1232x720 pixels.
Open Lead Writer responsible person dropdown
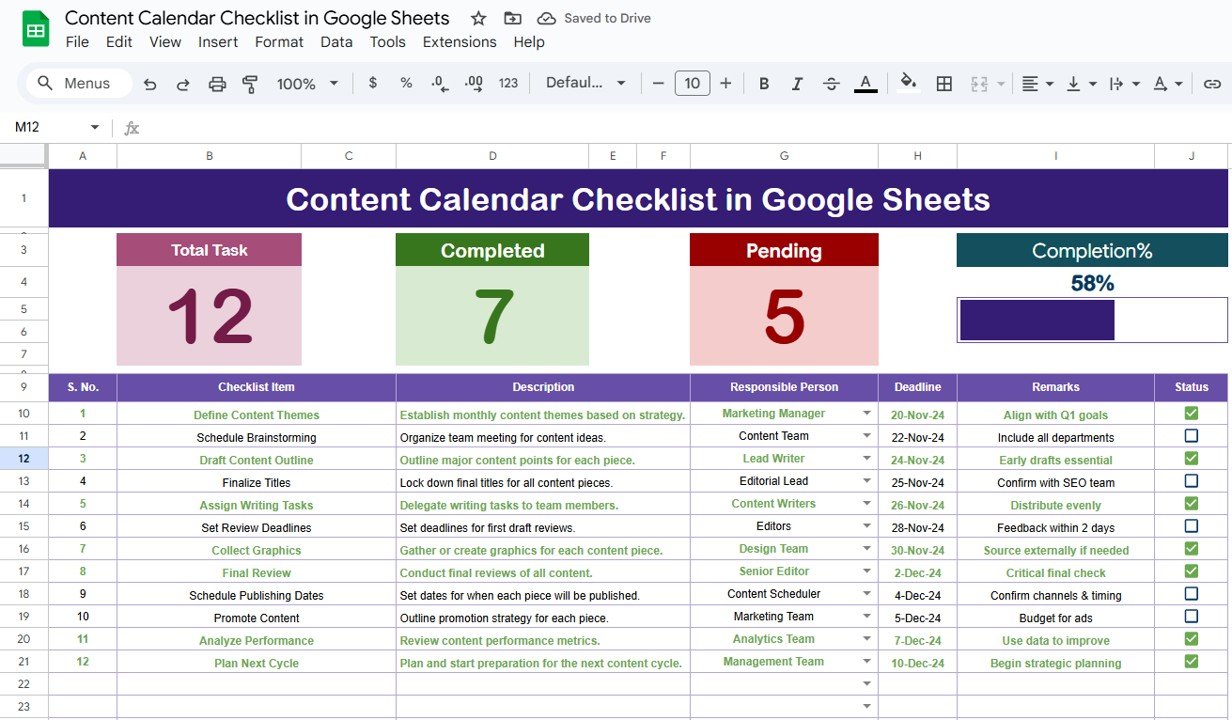(867, 459)
